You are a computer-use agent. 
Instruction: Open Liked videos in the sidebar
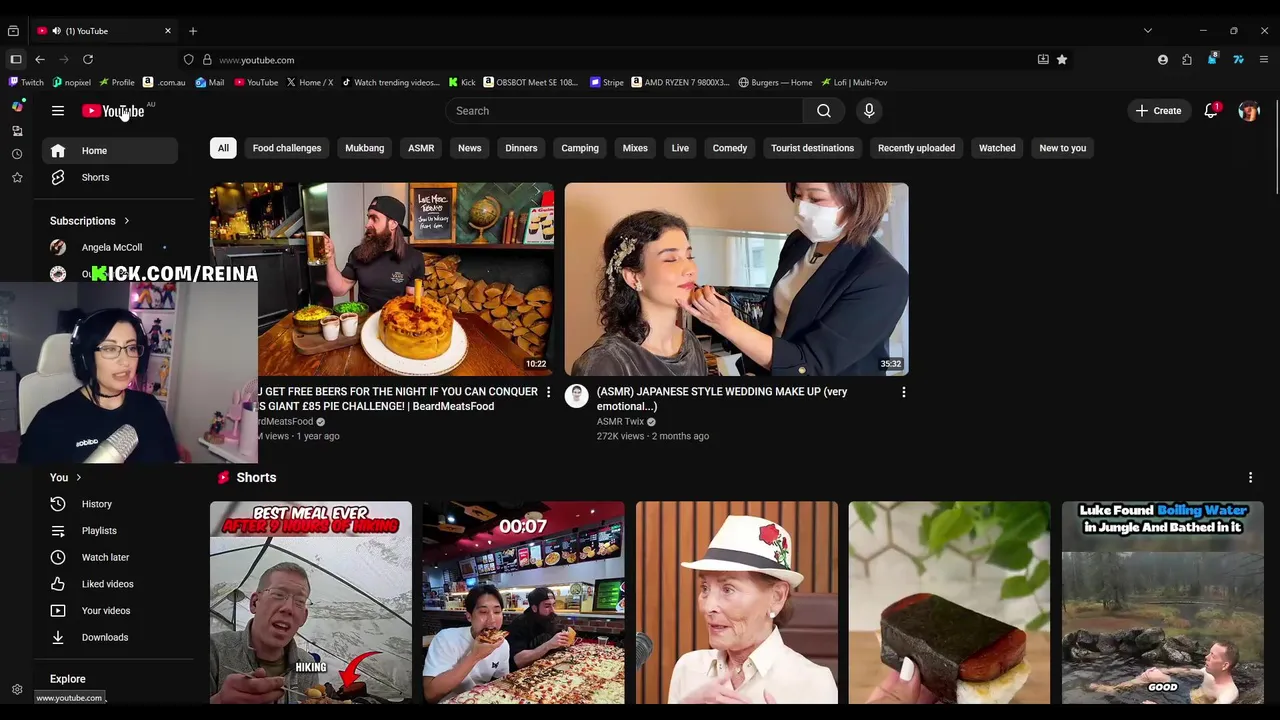pos(110,584)
